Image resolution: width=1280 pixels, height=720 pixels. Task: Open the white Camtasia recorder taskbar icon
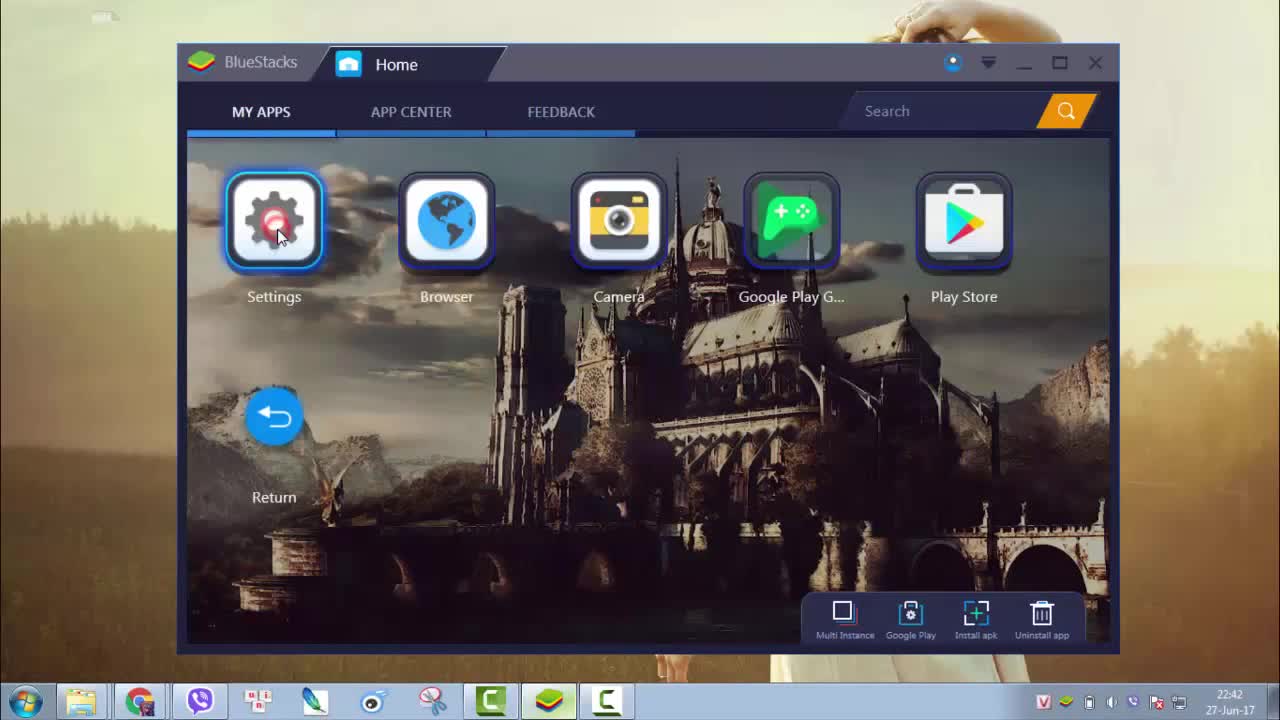coord(607,701)
